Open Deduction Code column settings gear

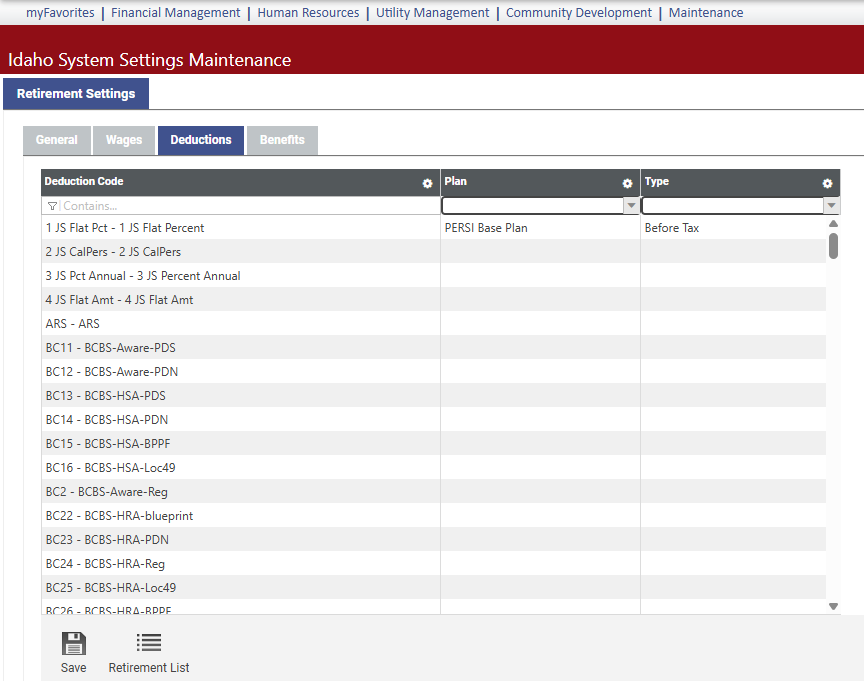[x=427, y=183]
